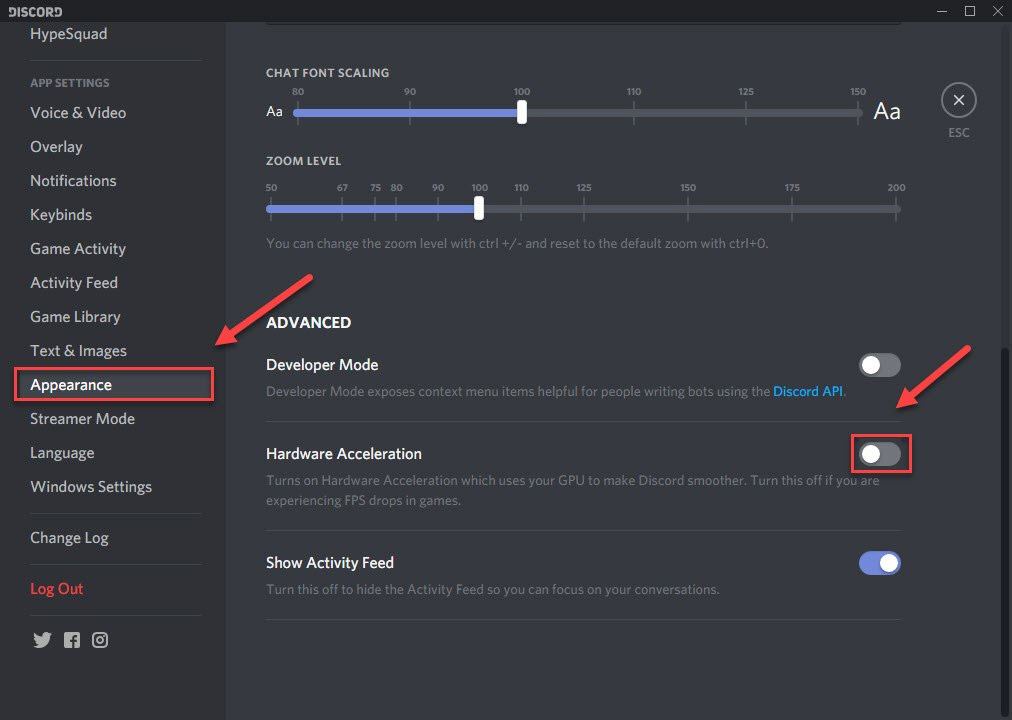Turn on Hardware Acceleration switch
This screenshot has width=1012, height=720.
pos(879,454)
